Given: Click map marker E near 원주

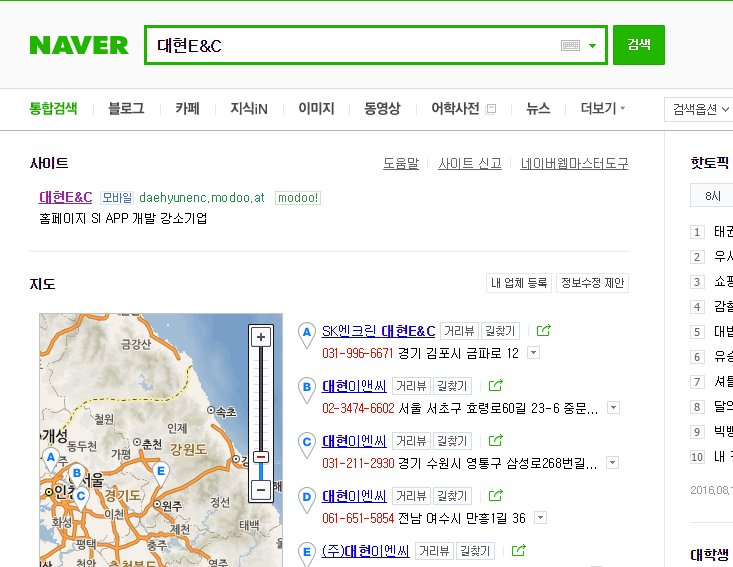Looking at the screenshot, I should click(x=160, y=474).
